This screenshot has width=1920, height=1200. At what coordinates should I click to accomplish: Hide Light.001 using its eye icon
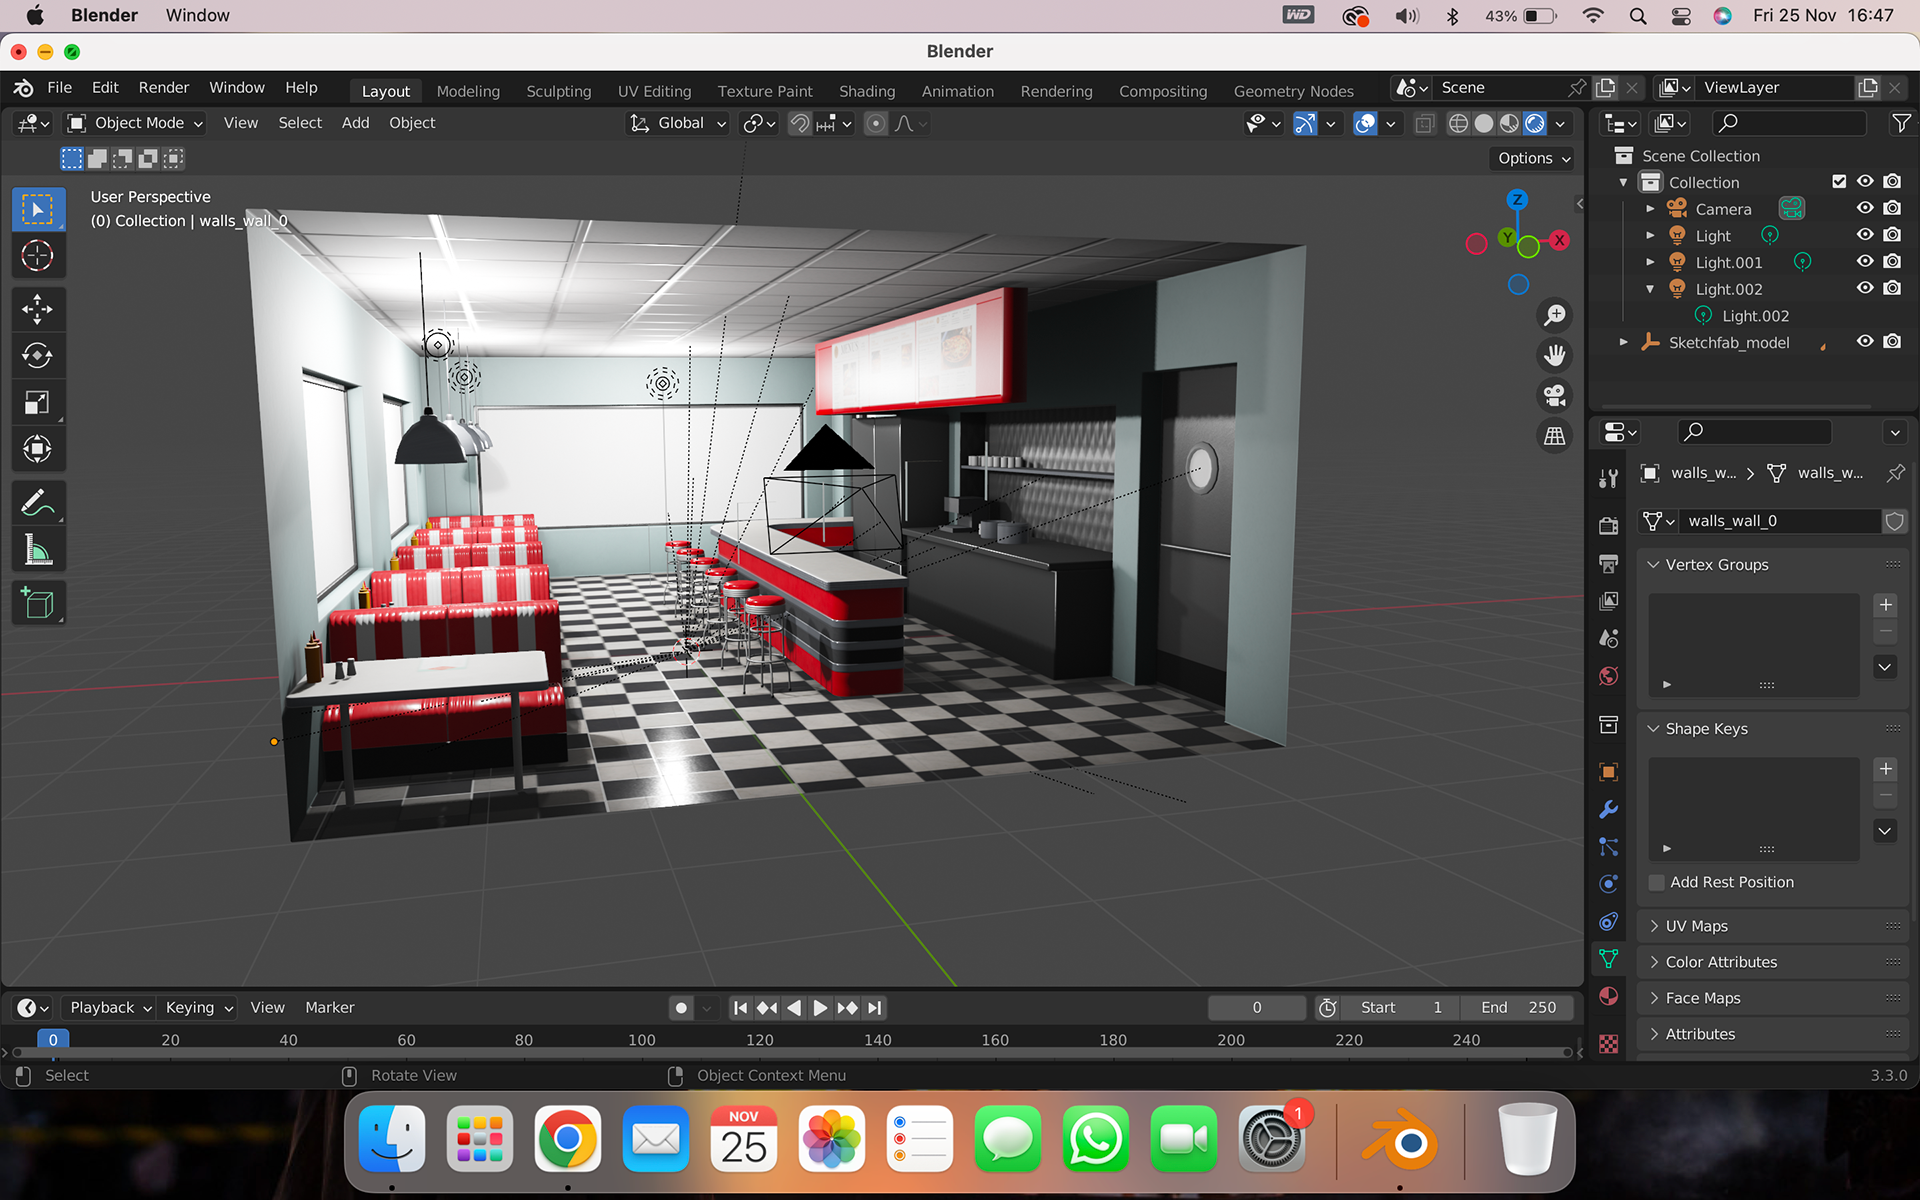(x=1865, y=261)
